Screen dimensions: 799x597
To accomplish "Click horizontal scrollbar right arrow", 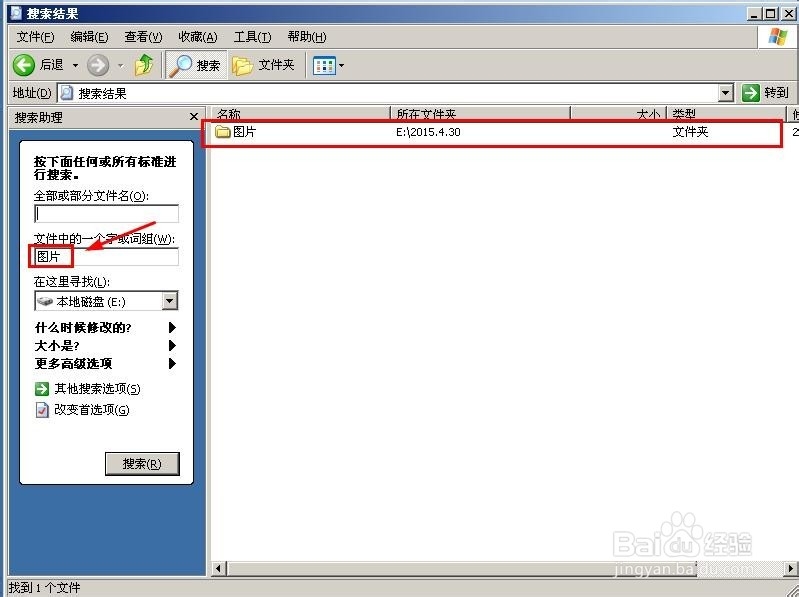I will 791,568.
